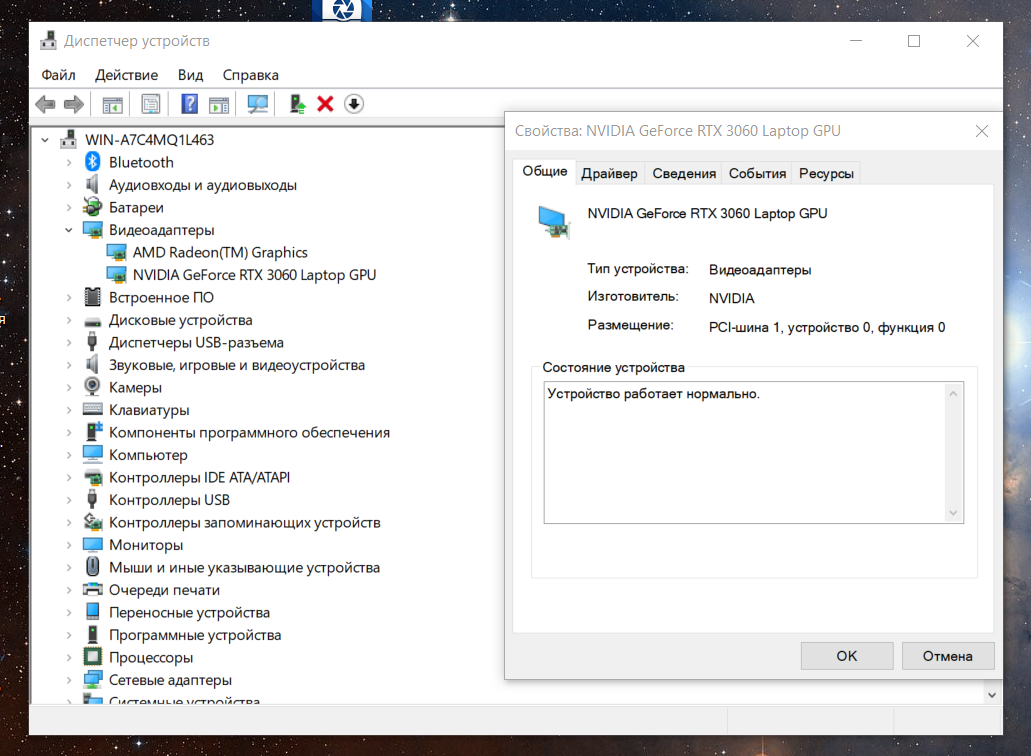Switch to the События tab
Viewport: 1031px width, 756px height.
(757, 174)
